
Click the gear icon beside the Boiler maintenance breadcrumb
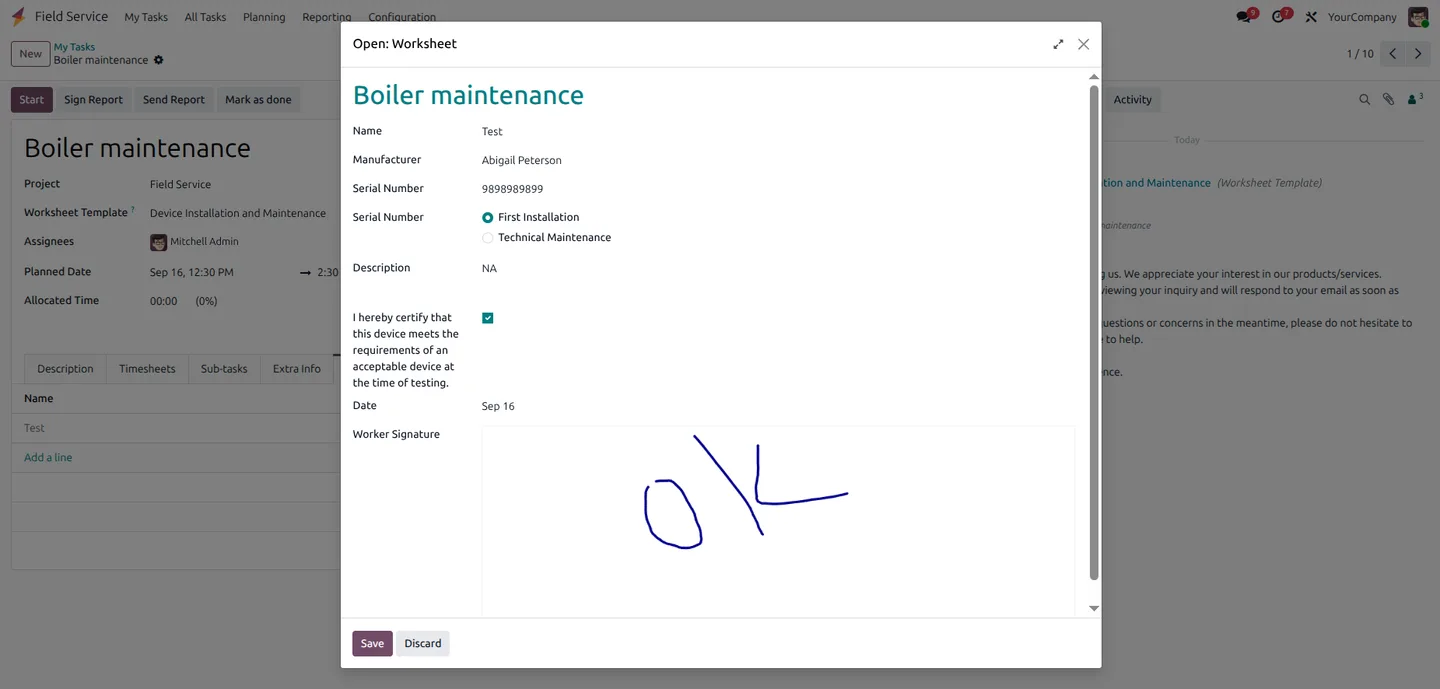pos(158,60)
